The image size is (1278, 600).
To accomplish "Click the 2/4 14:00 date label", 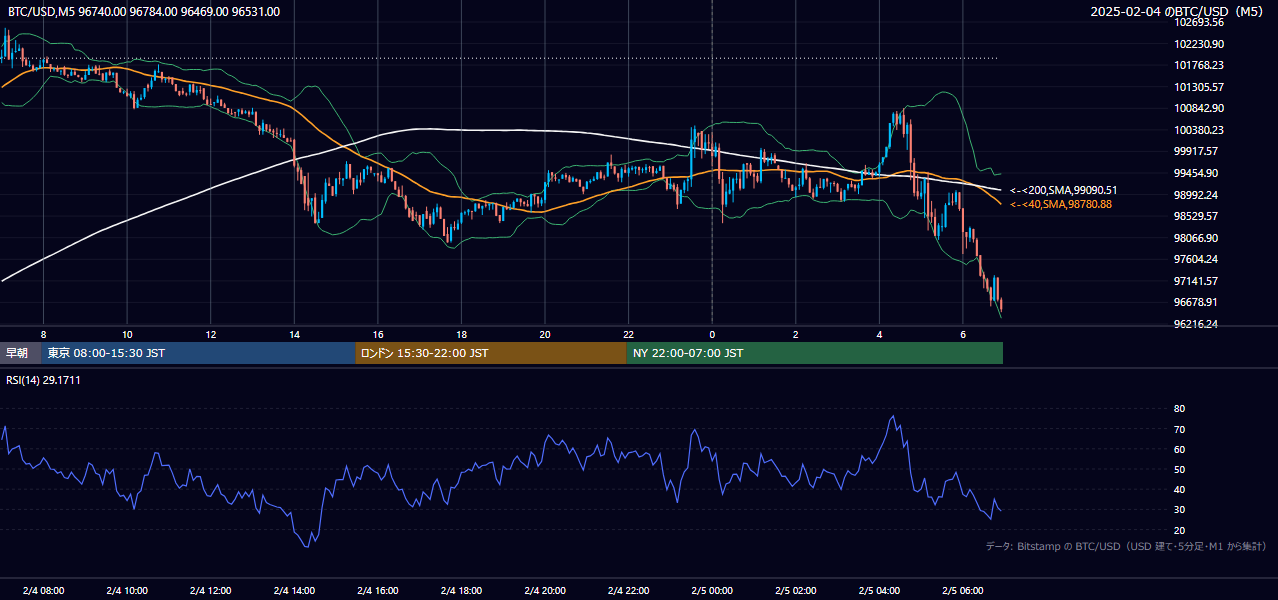I will (294, 591).
